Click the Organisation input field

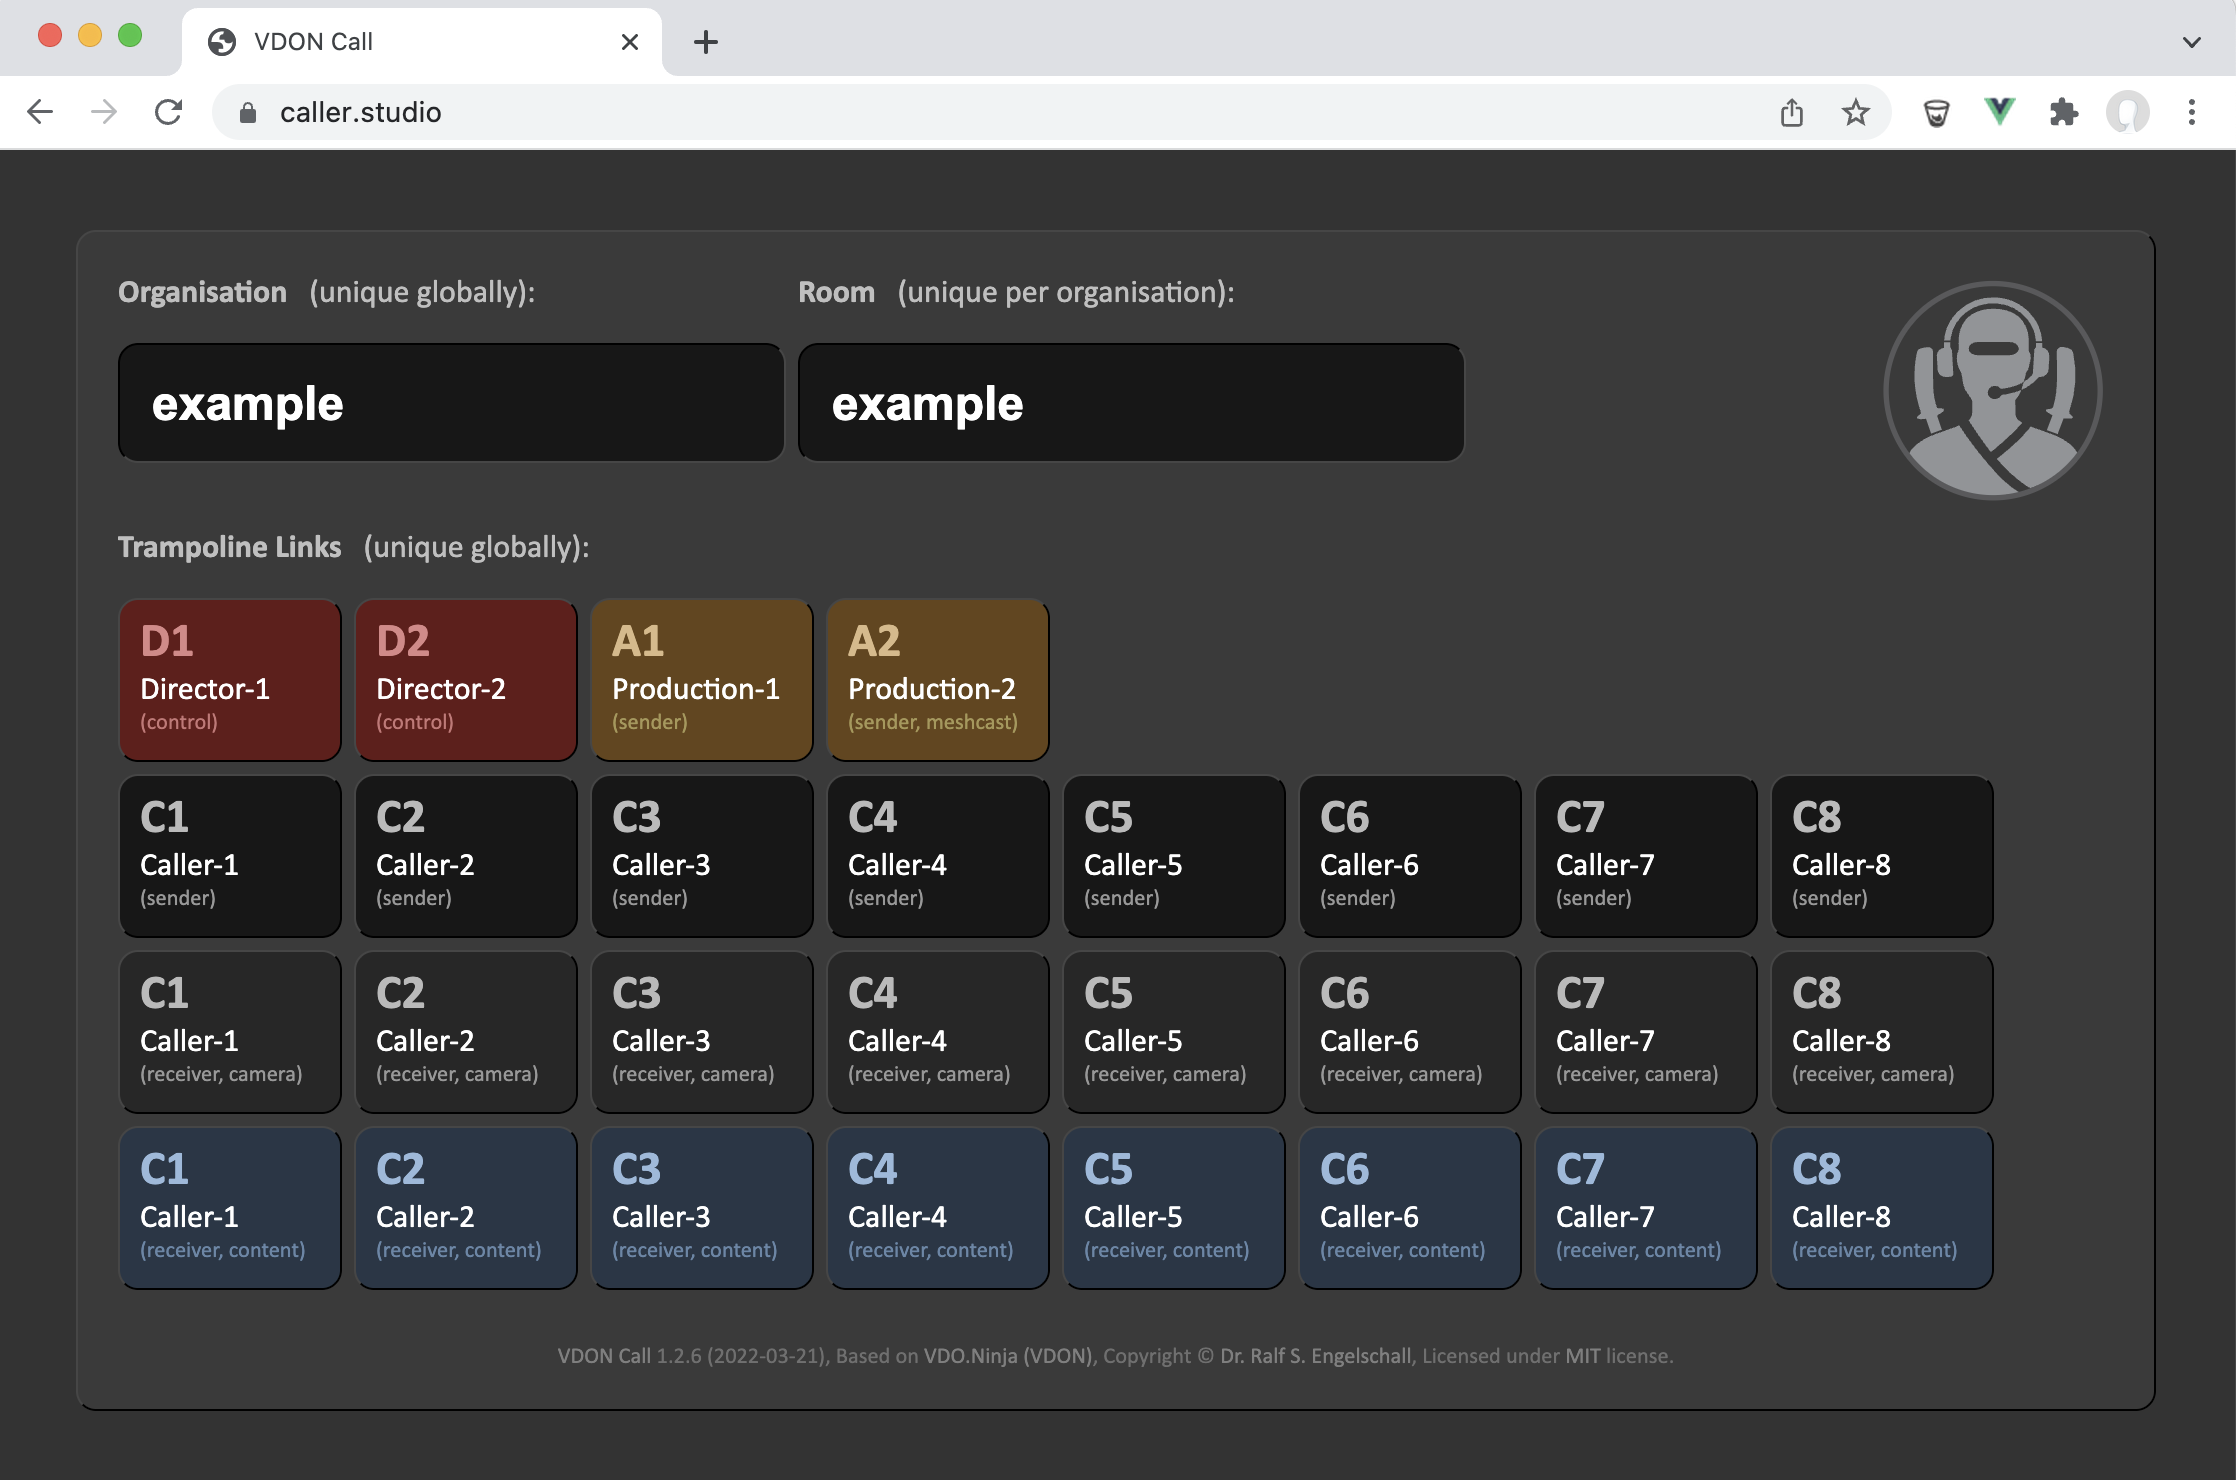pyautogui.click(x=451, y=403)
